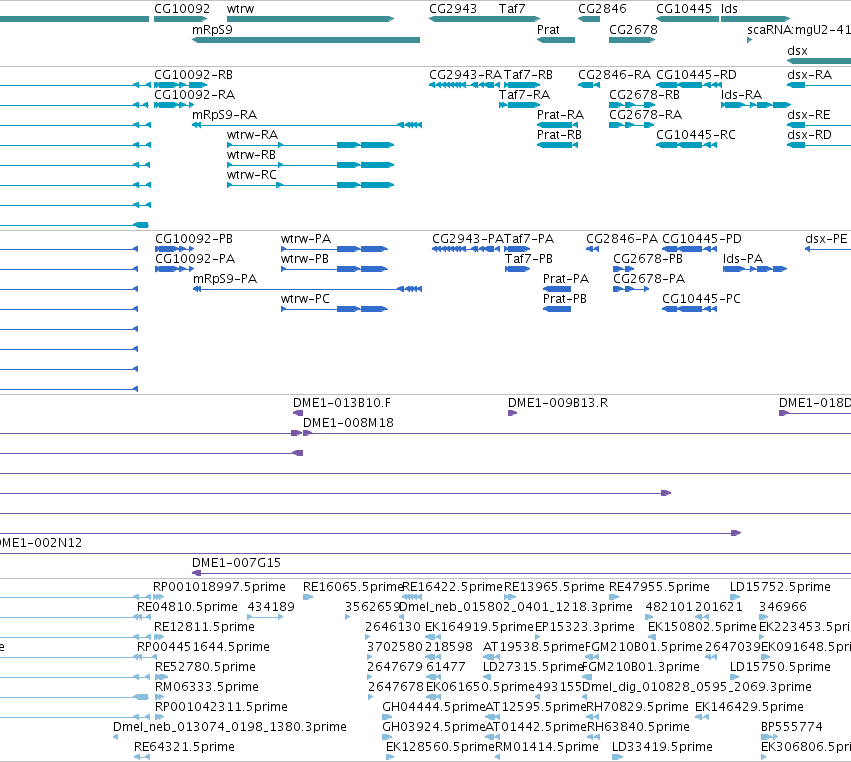Click the Prat gene bar

coord(556,40)
